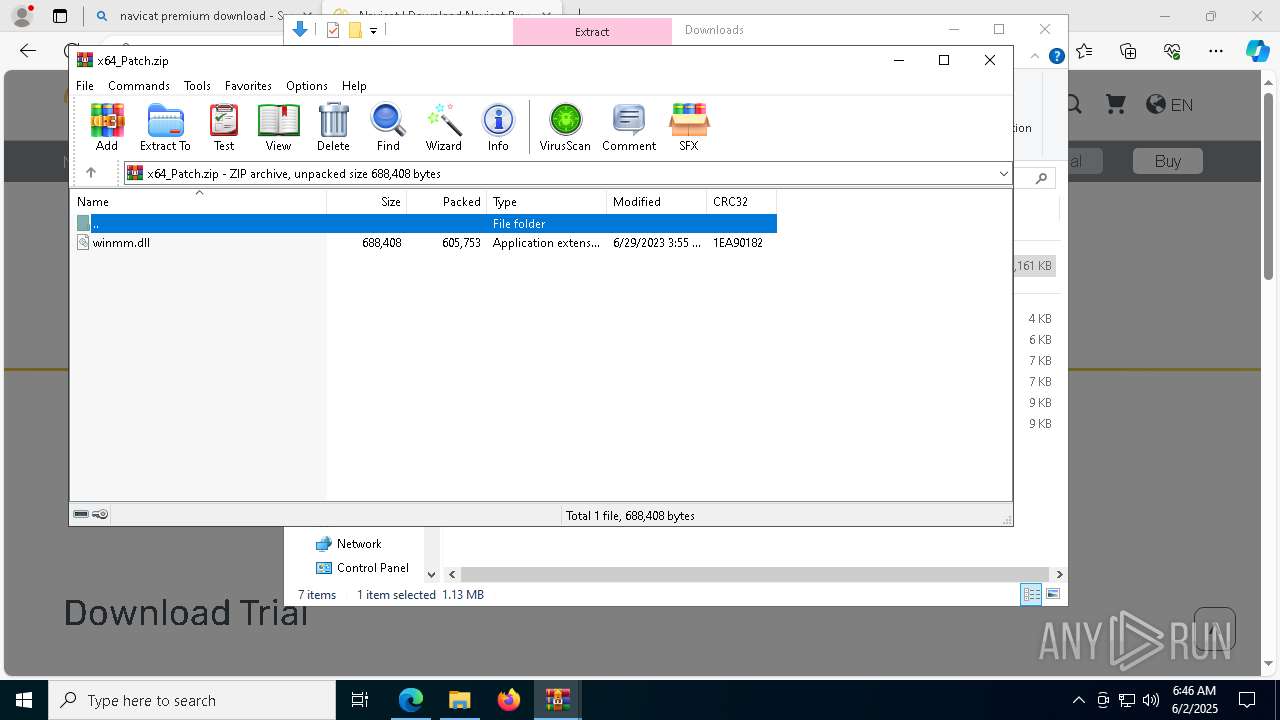Open Explorer quick access toolbar dropdown
Screen dimensions: 1280x720
[x=373, y=31]
